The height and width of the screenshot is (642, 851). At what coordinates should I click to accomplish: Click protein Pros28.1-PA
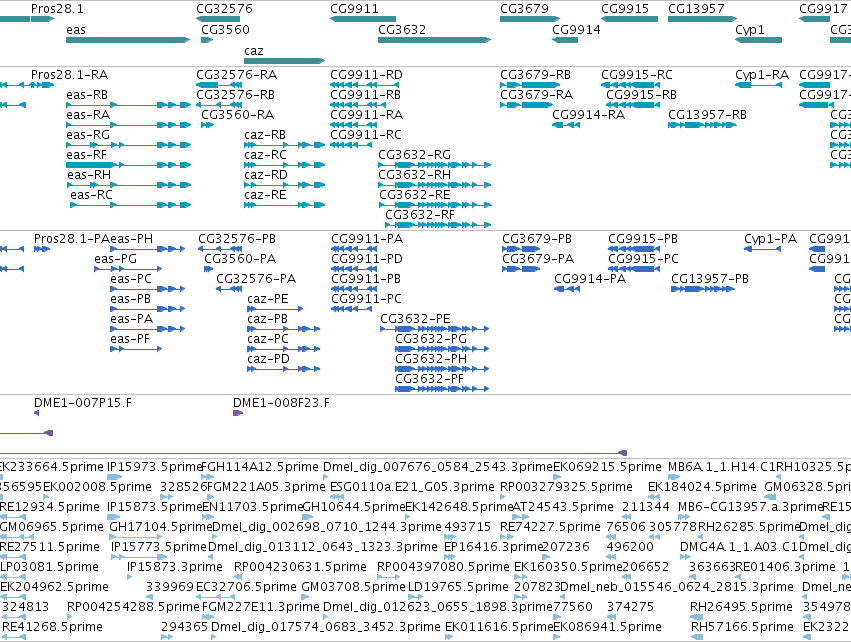72,239
